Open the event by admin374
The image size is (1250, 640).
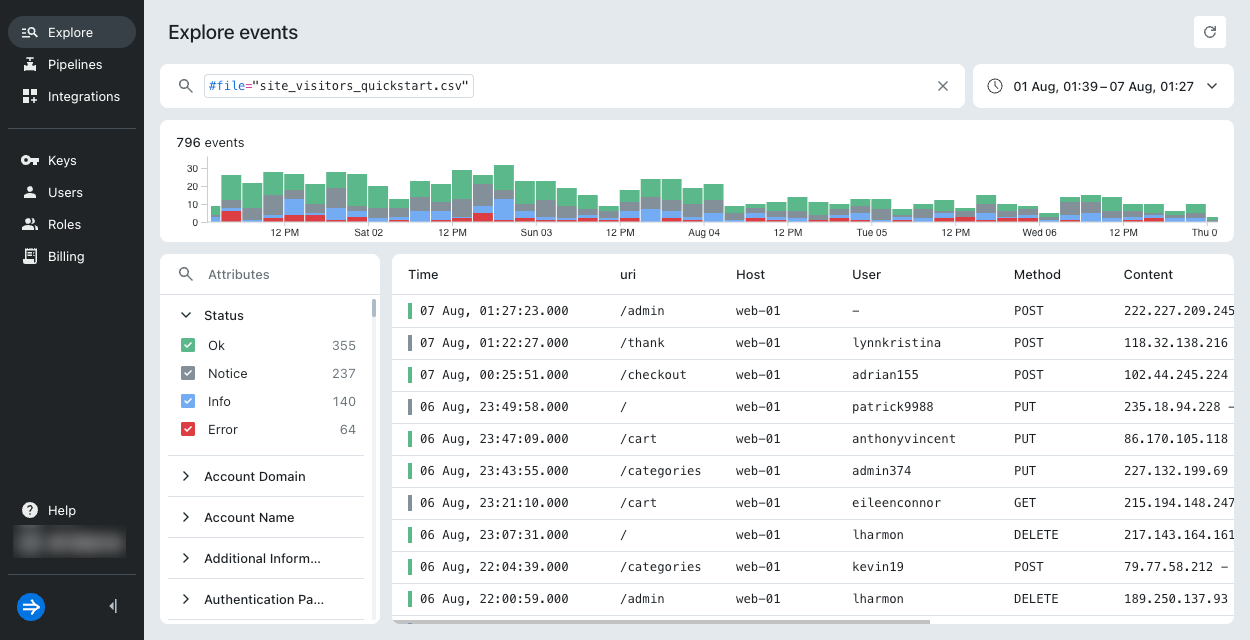tap(812, 471)
